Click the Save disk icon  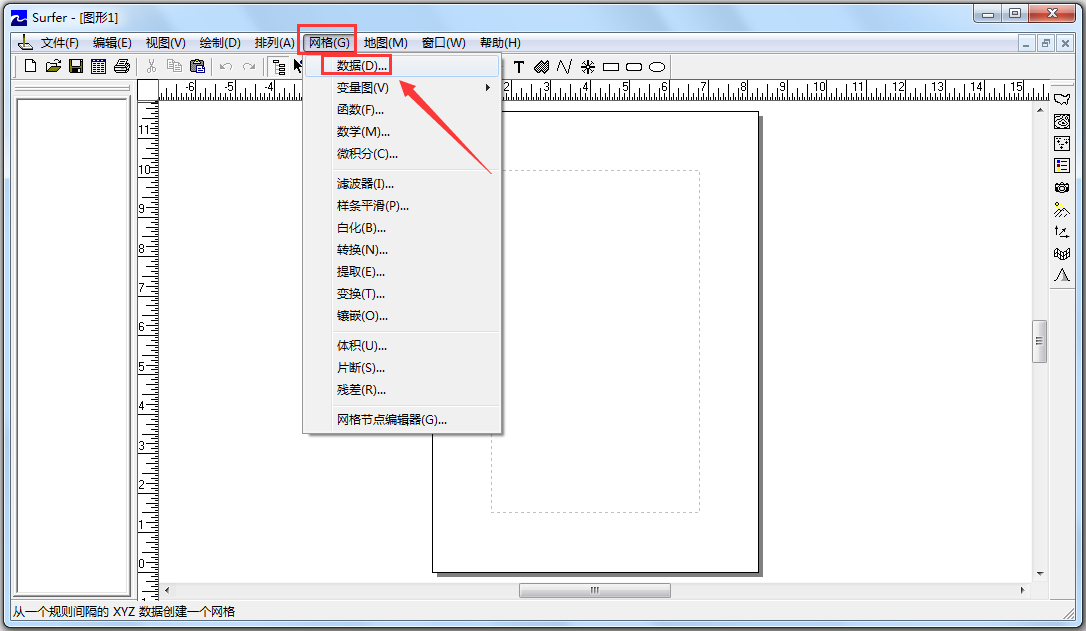pyautogui.click(x=76, y=66)
